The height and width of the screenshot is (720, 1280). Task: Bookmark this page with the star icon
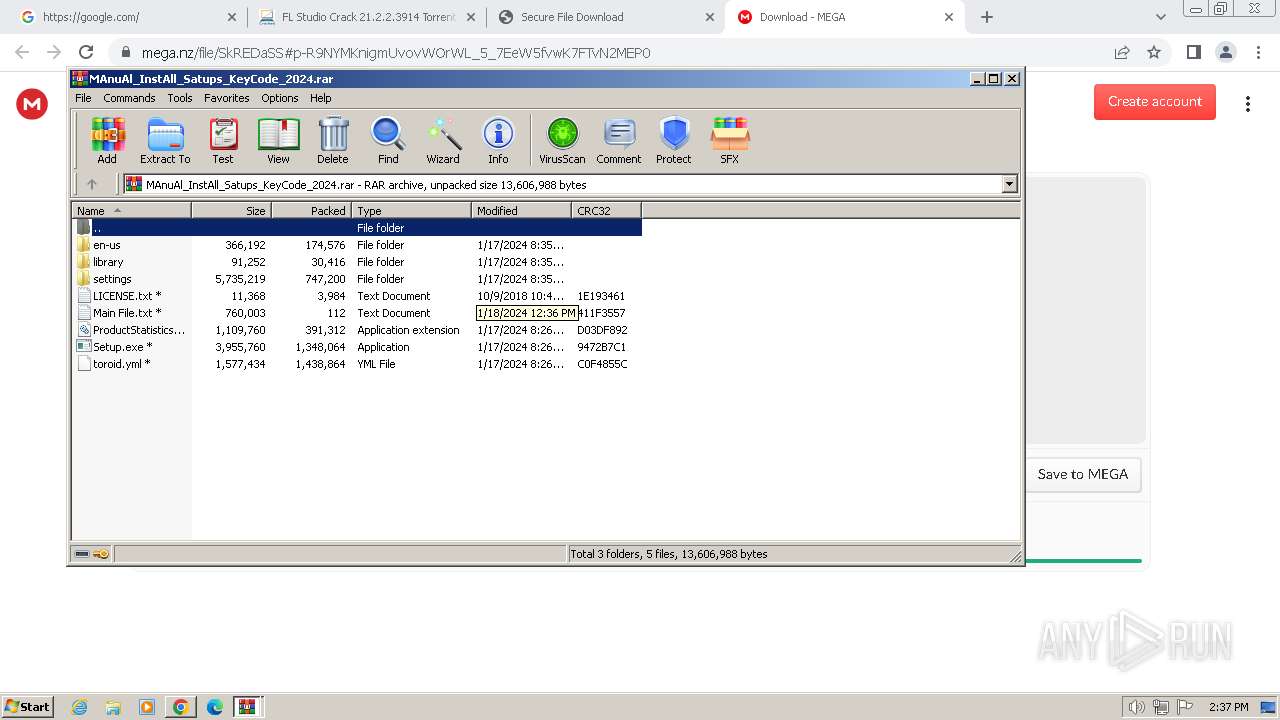coord(1154,52)
